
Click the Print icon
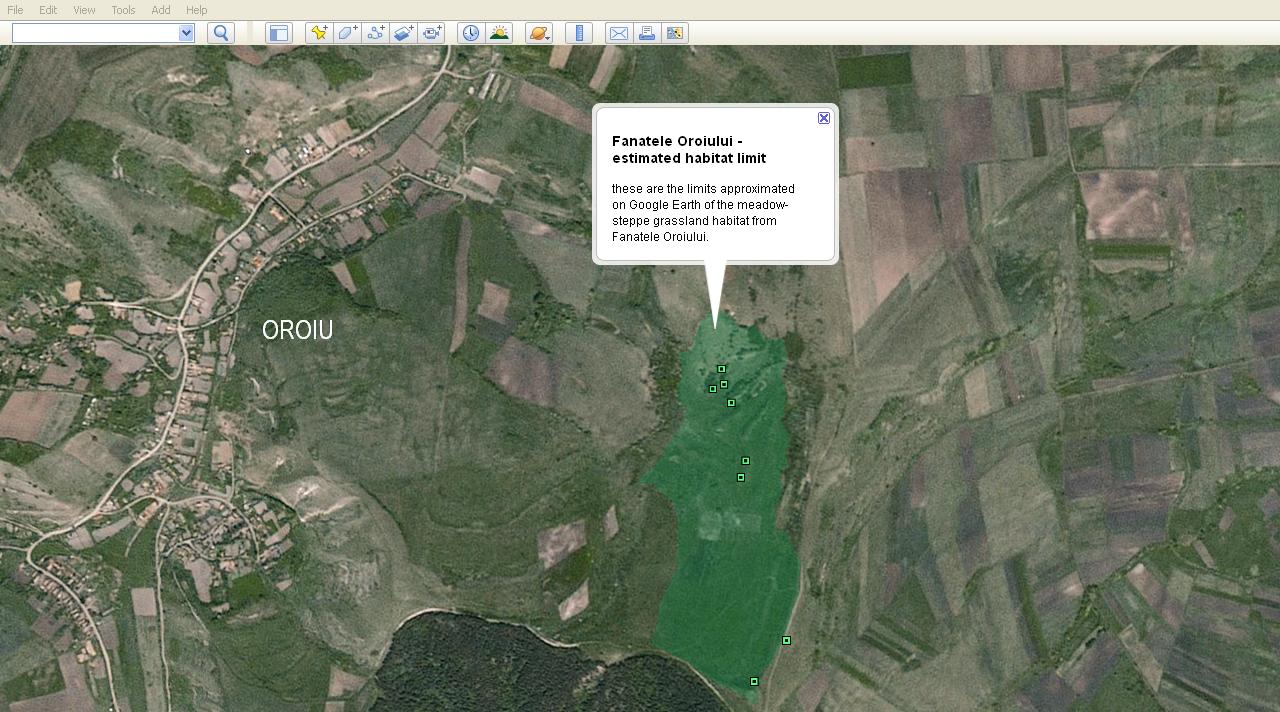click(647, 33)
